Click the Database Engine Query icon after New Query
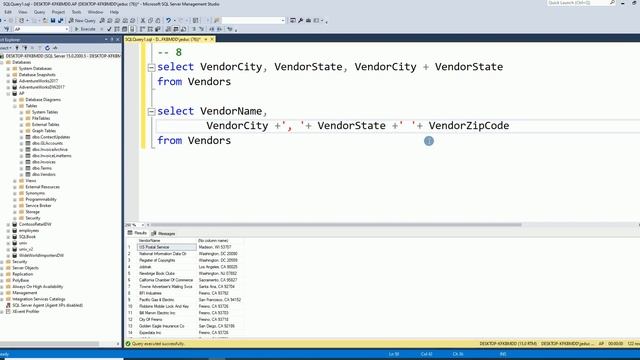Image resolution: width=640 pixels, height=360 pixels. click(x=102, y=20)
